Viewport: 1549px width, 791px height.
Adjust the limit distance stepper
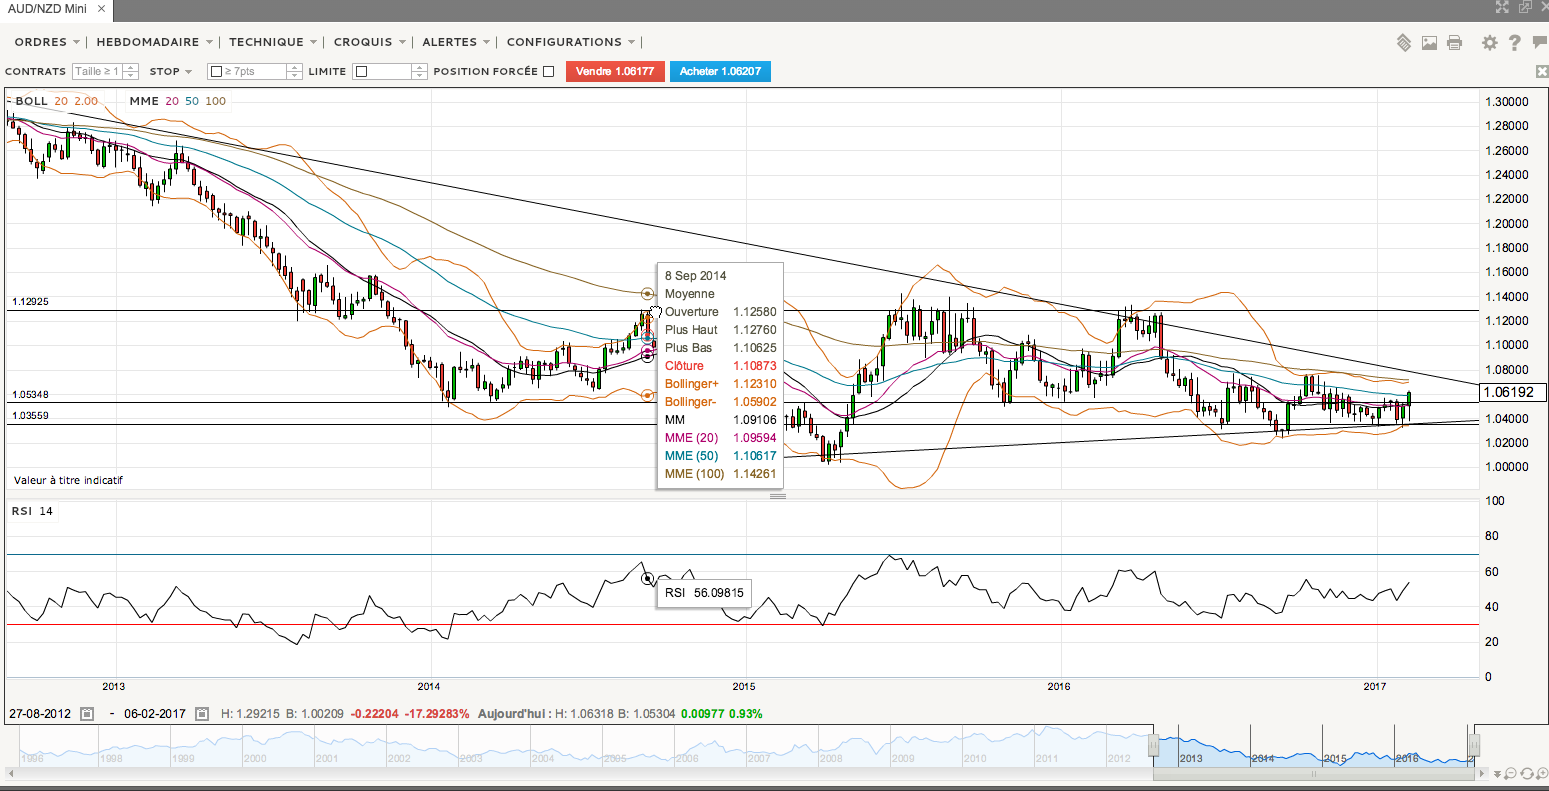419,72
